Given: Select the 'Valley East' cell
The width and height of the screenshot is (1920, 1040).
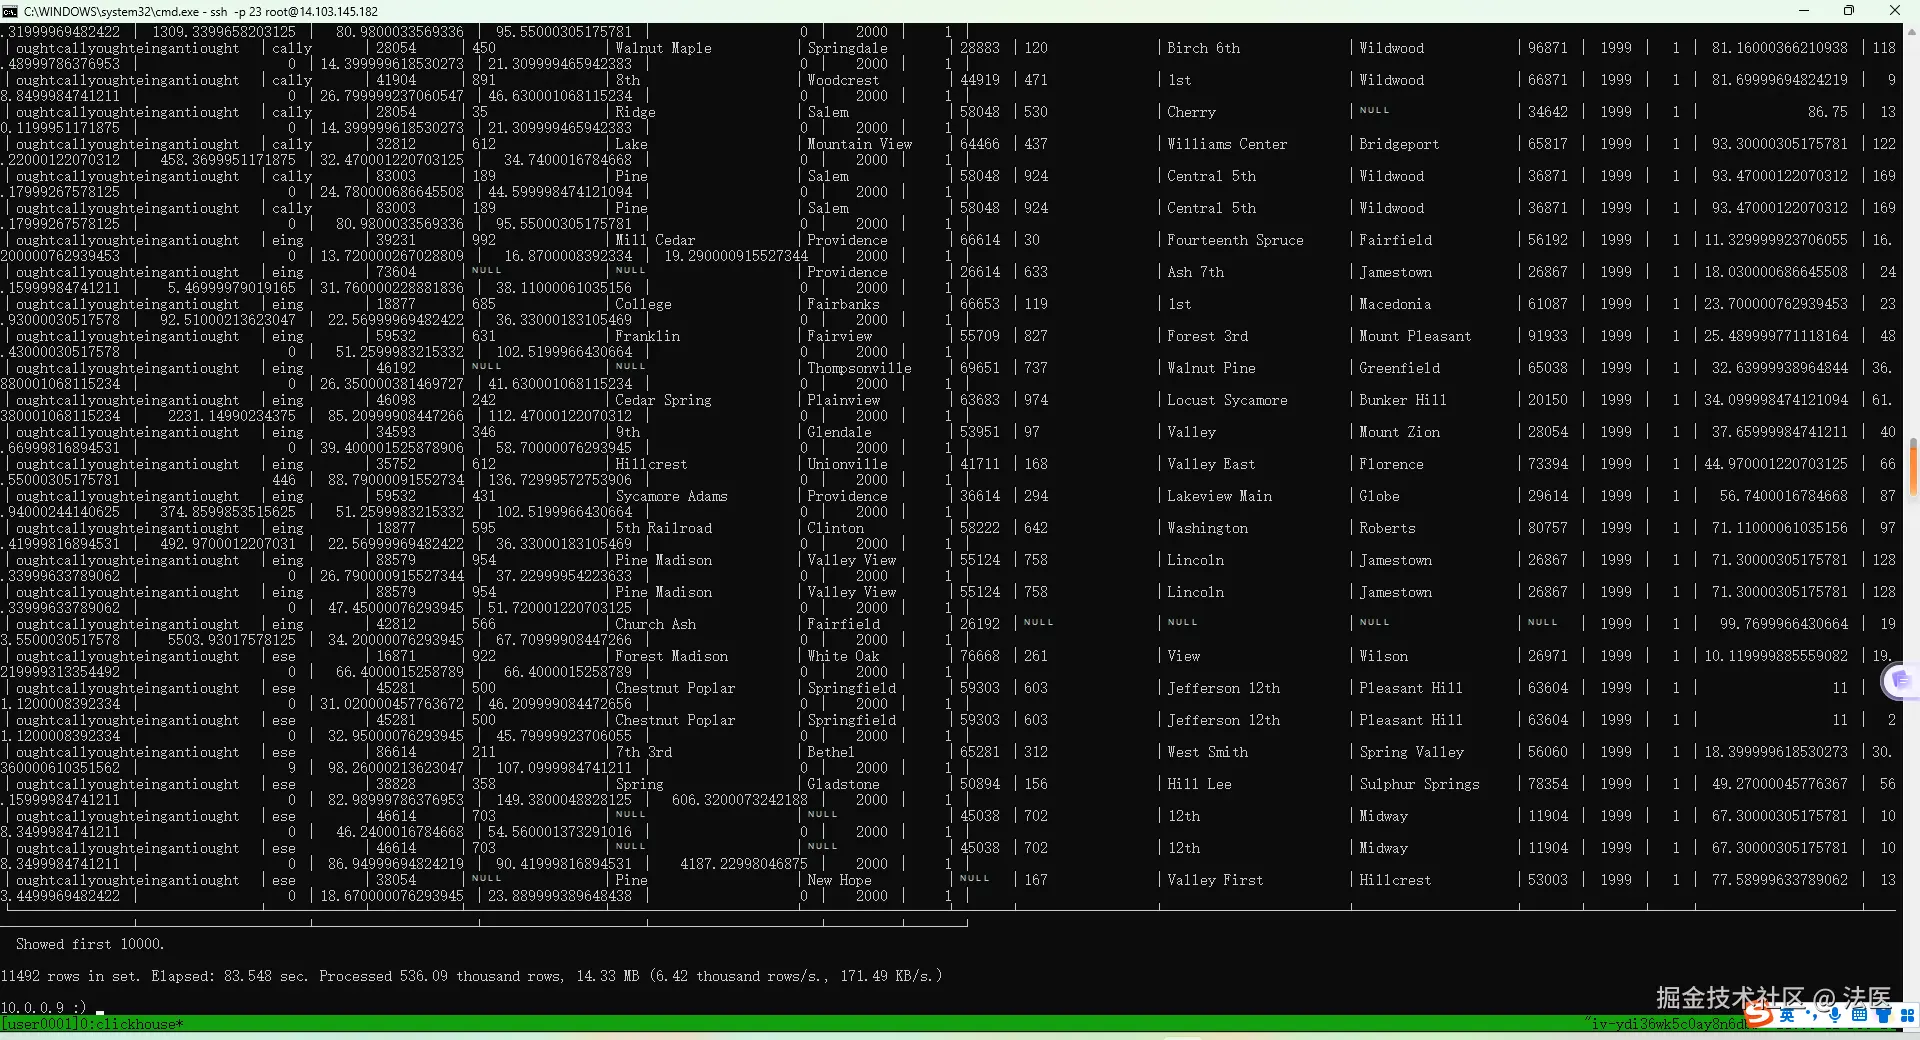Looking at the screenshot, I should 1211,464.
